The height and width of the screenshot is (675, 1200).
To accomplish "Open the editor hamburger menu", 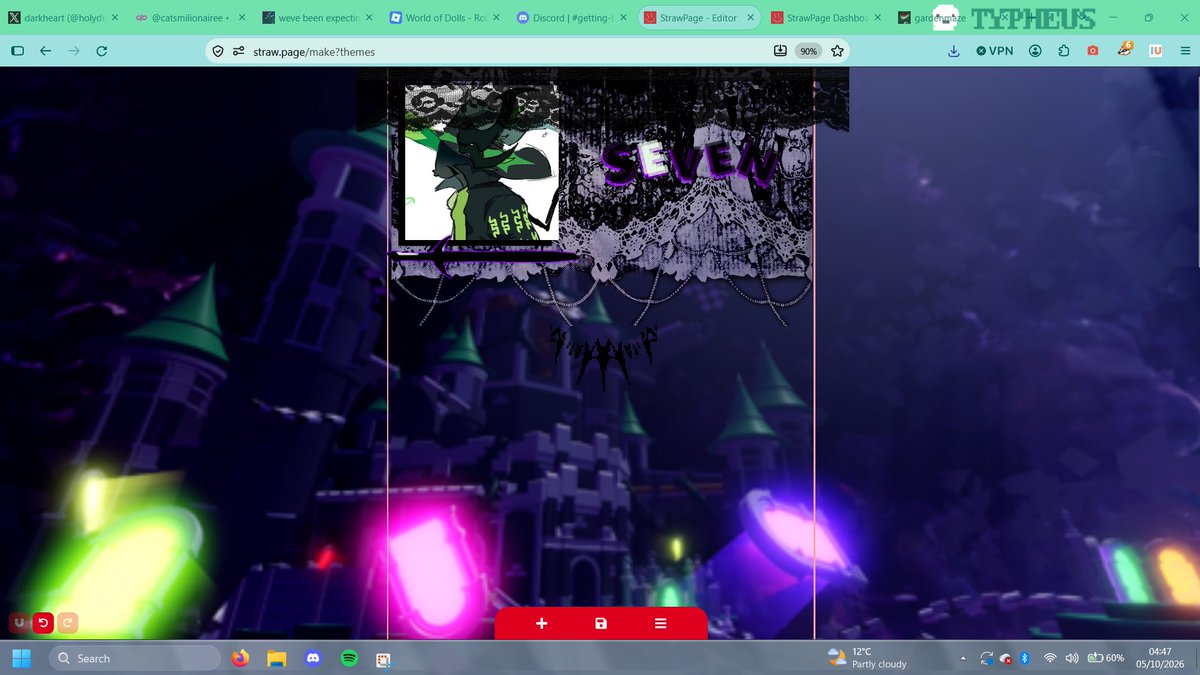I will click(x=660, y=624).
